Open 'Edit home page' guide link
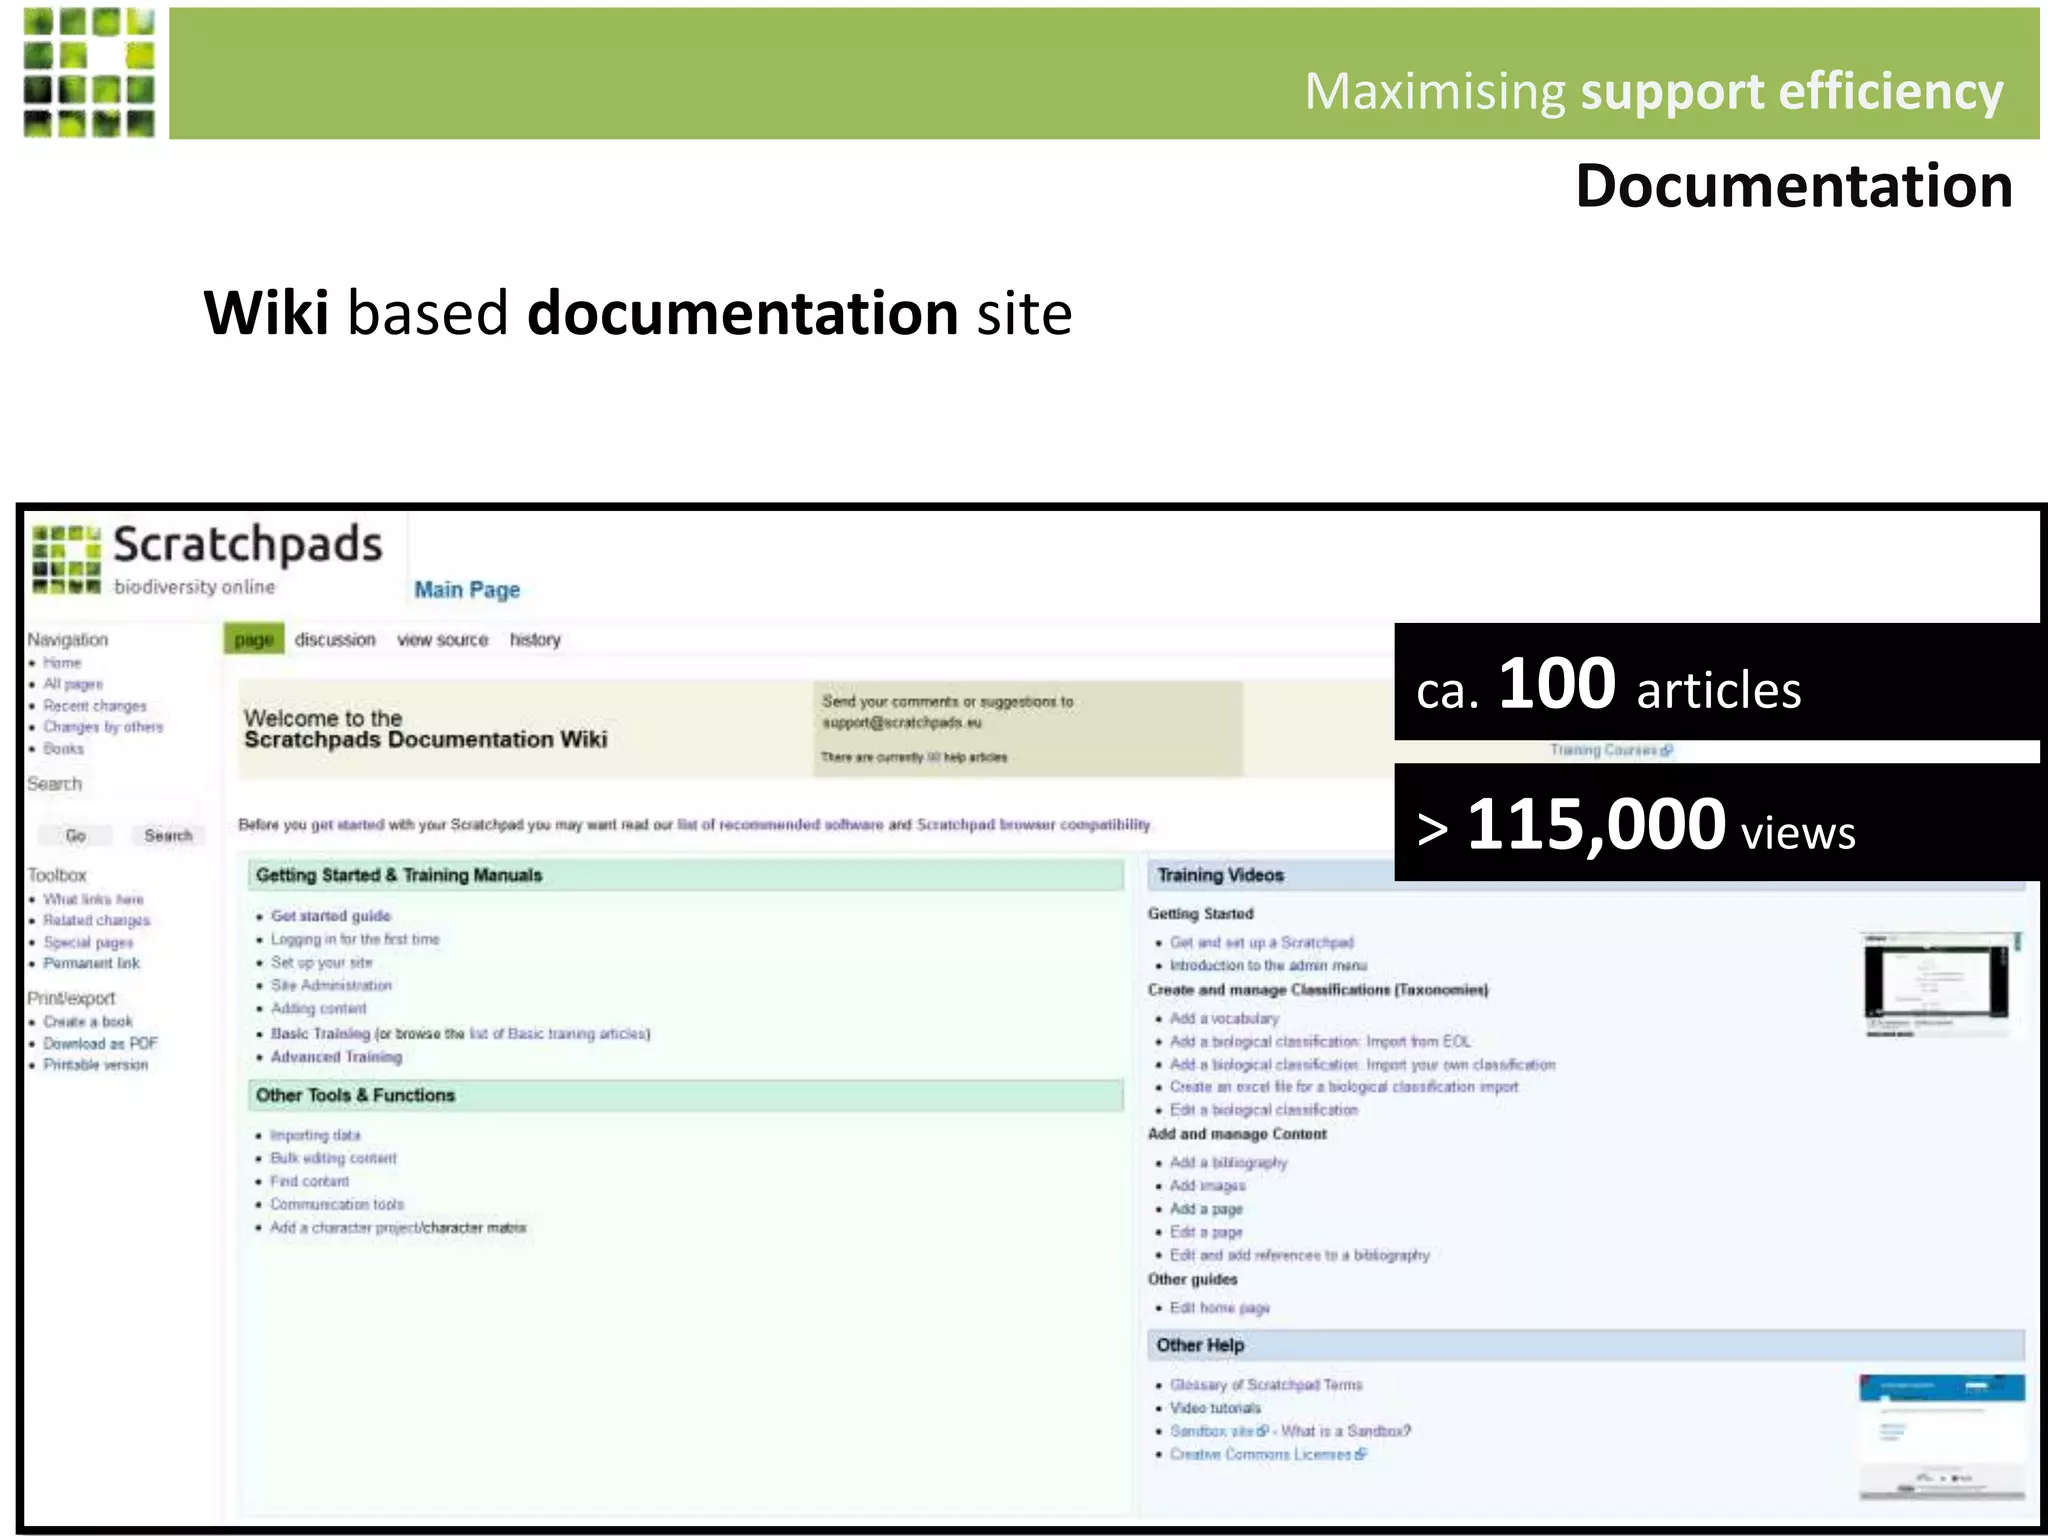 (x=1220, y=1308)
